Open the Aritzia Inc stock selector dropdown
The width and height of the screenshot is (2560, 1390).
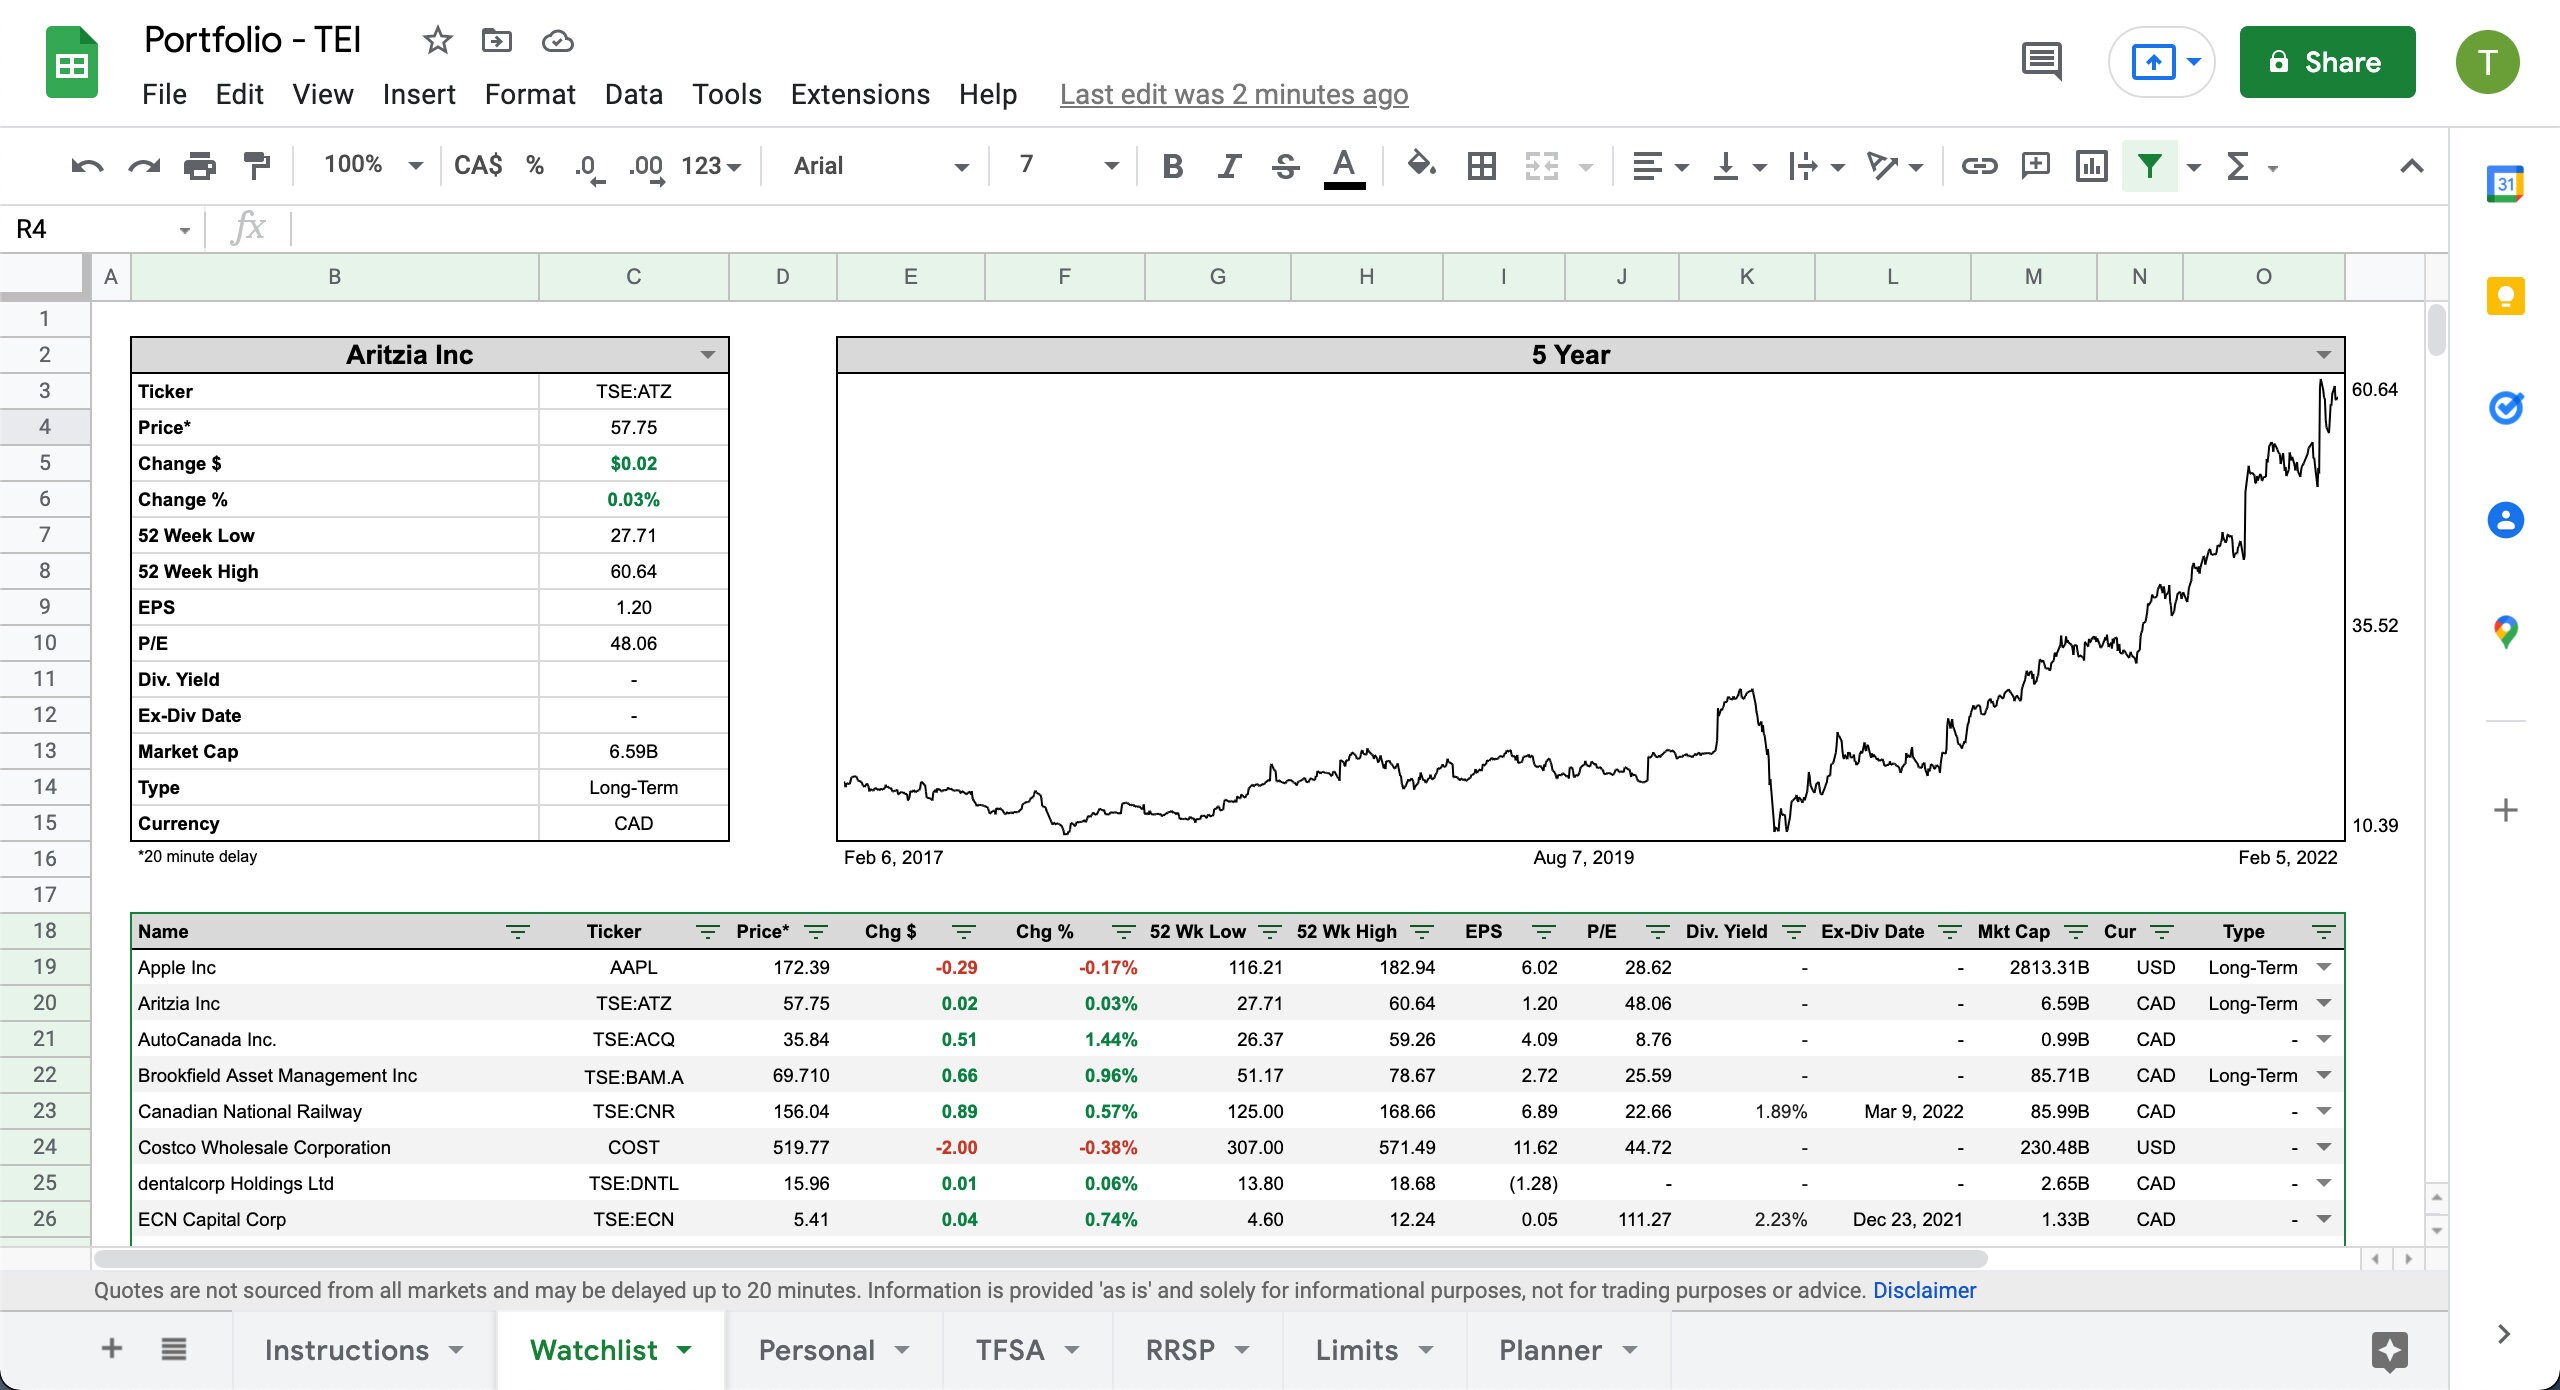coord(707,355)
